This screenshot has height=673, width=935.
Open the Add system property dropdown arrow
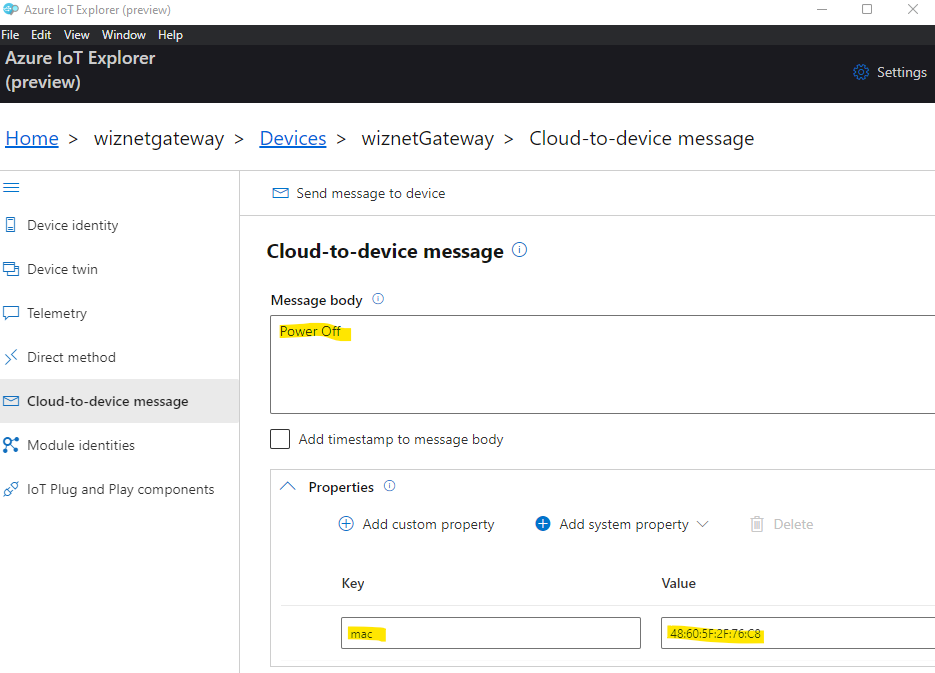point(702,524)
